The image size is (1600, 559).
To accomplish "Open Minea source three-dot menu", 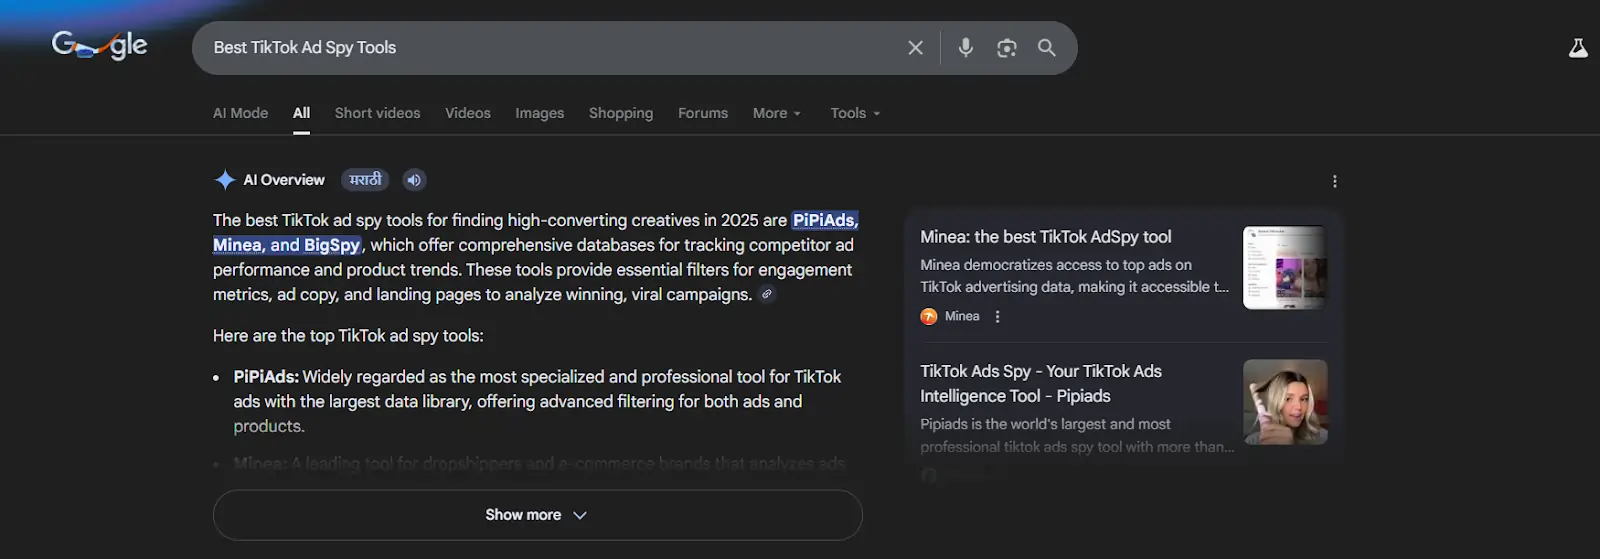I will pyautogui.click(x=997, y=316).
